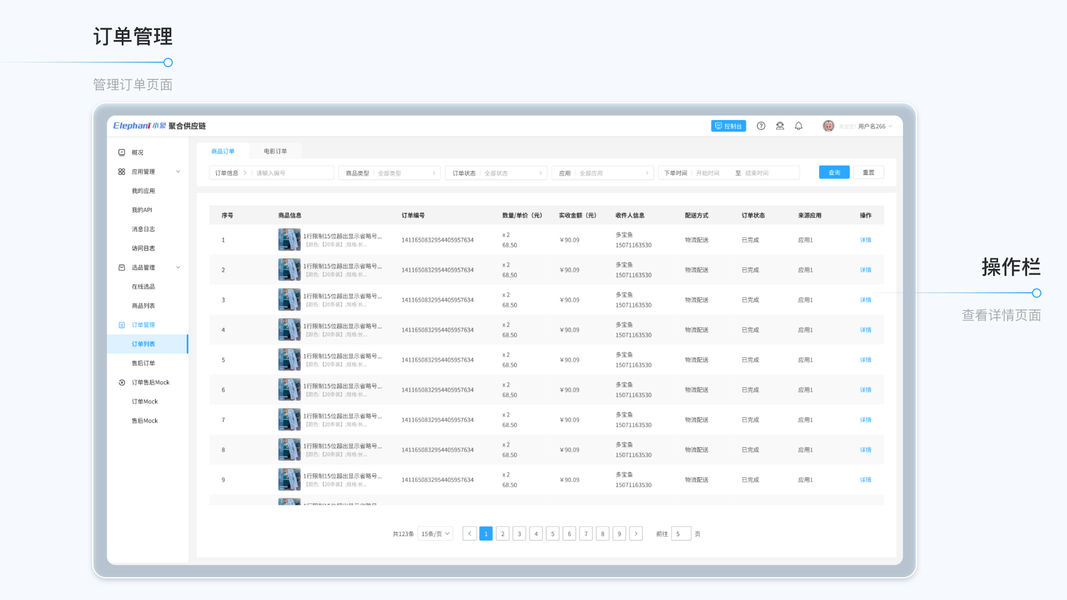Collapse the 应用管理 menu chevron

pos(178,171)
